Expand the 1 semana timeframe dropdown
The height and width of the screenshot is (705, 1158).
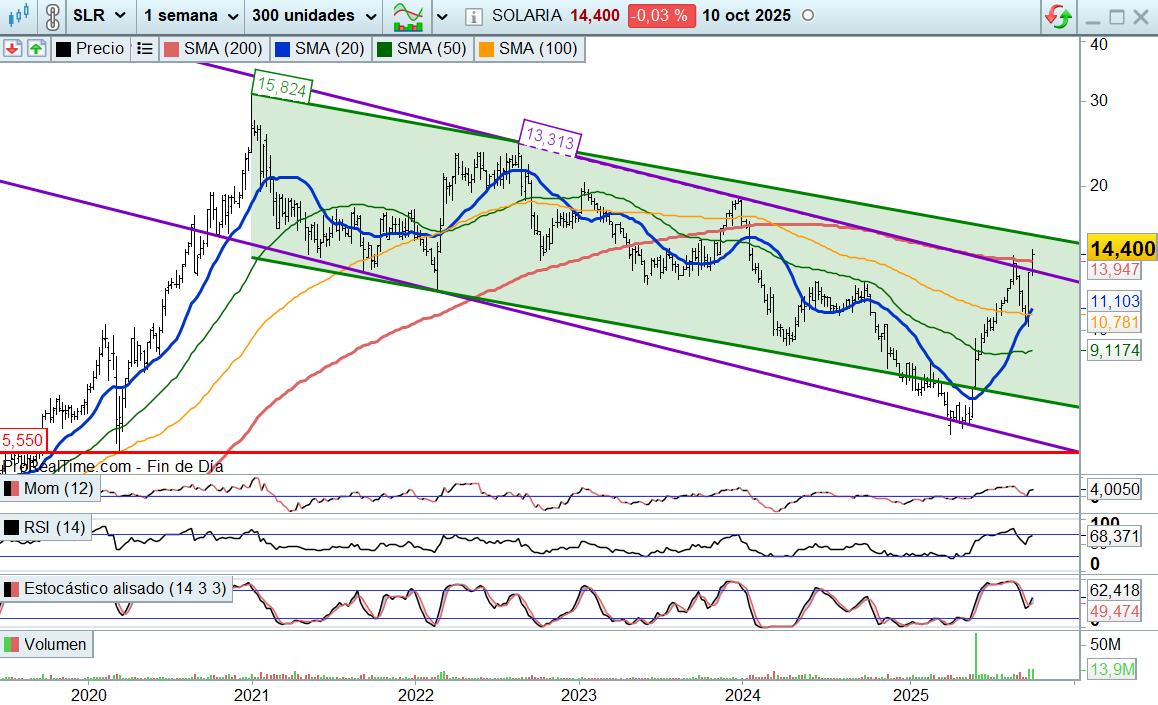pos(189,16)
